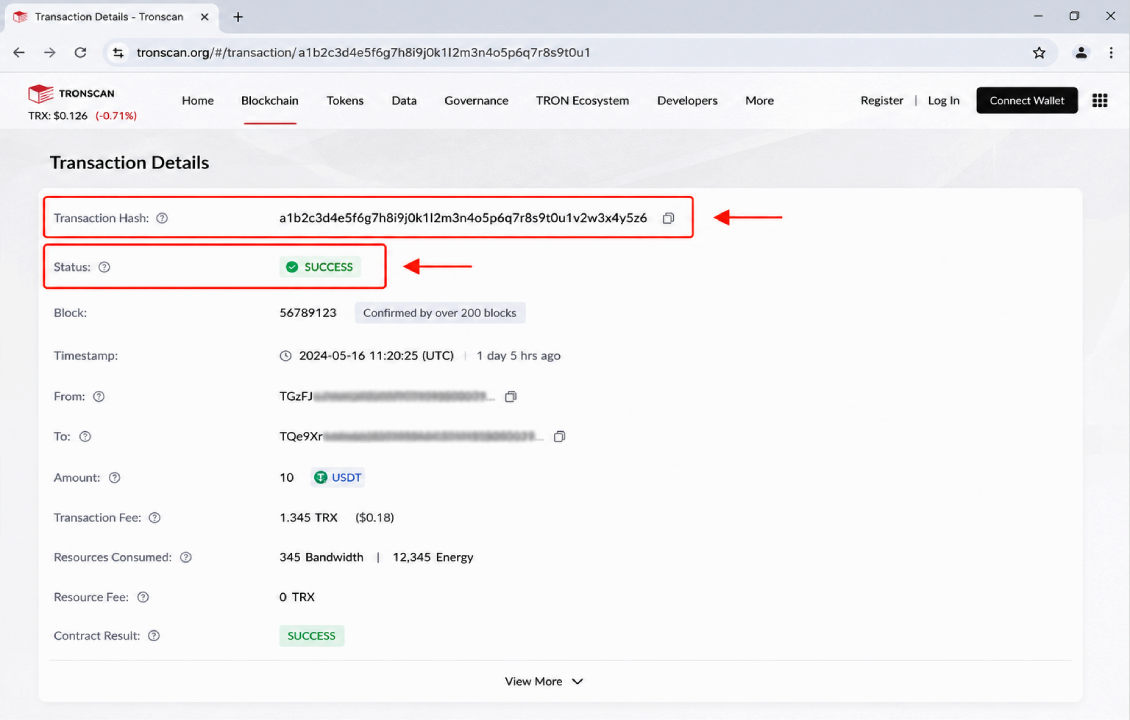Open the Blockchain menu
Screen dimensions: 1130x720
270,100
